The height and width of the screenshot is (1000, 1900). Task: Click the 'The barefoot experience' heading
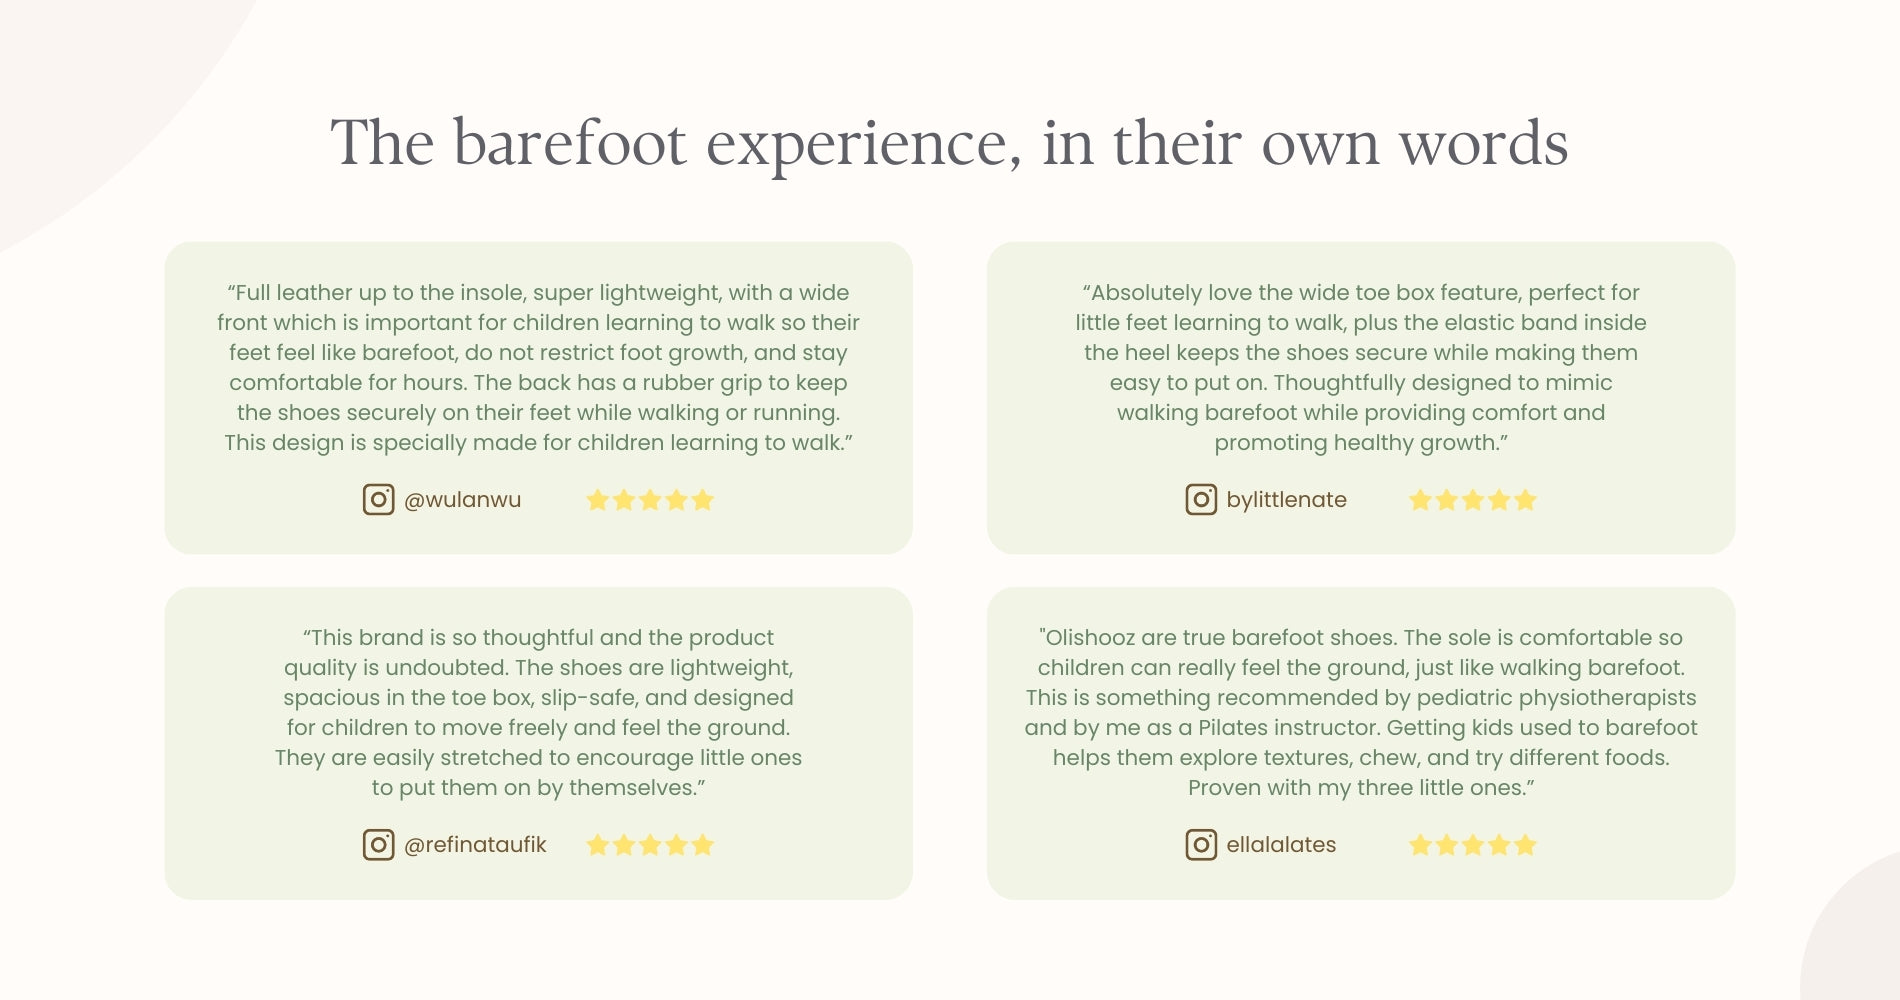pos(949,143)
